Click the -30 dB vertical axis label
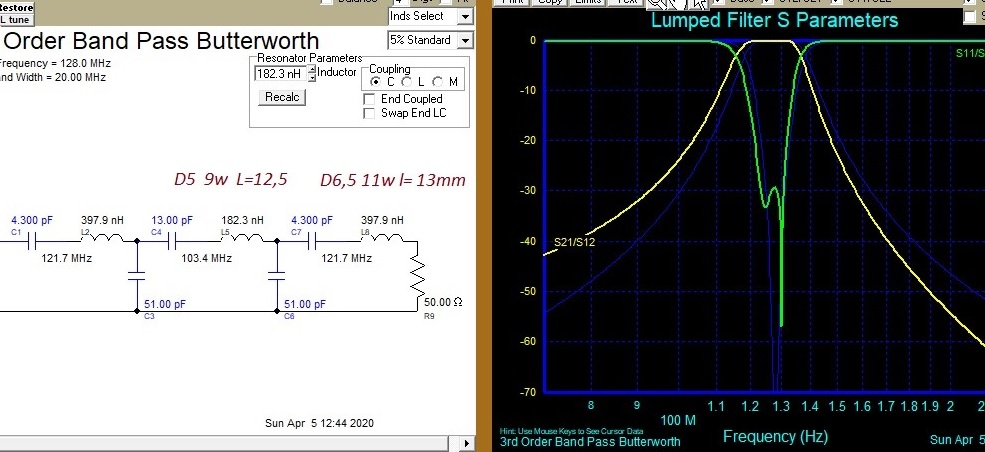 (528, 190)
